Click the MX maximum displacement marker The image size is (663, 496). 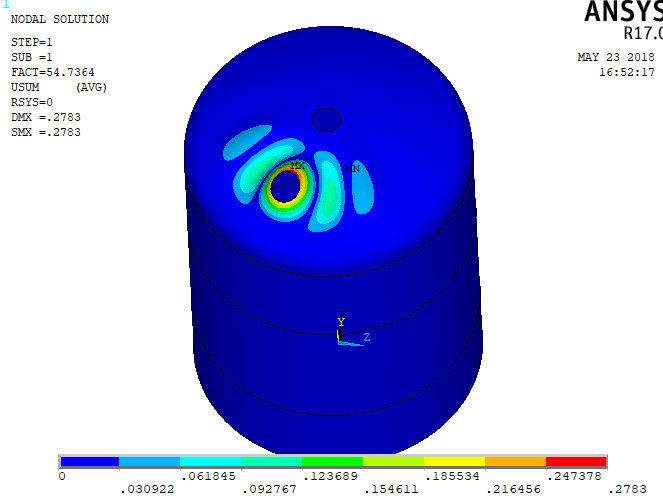click(297, 165)
